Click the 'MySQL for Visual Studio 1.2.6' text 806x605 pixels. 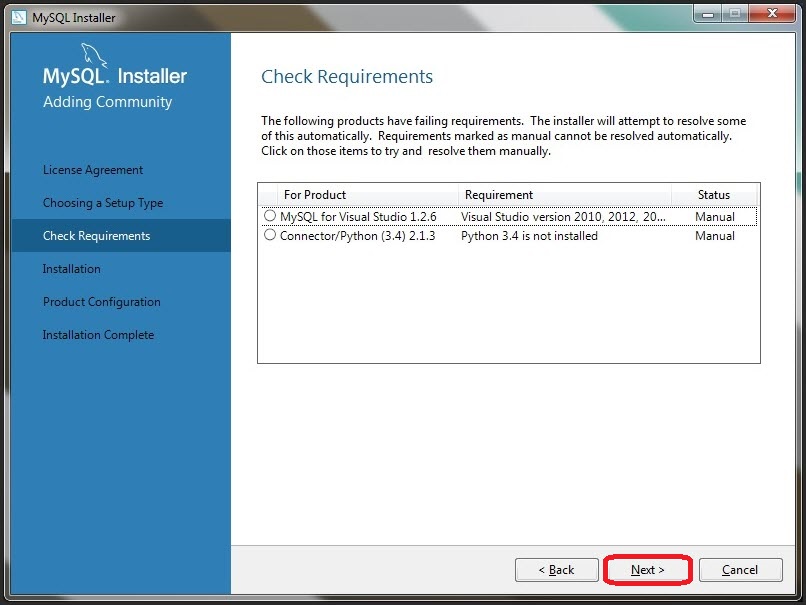click(358, 217)
